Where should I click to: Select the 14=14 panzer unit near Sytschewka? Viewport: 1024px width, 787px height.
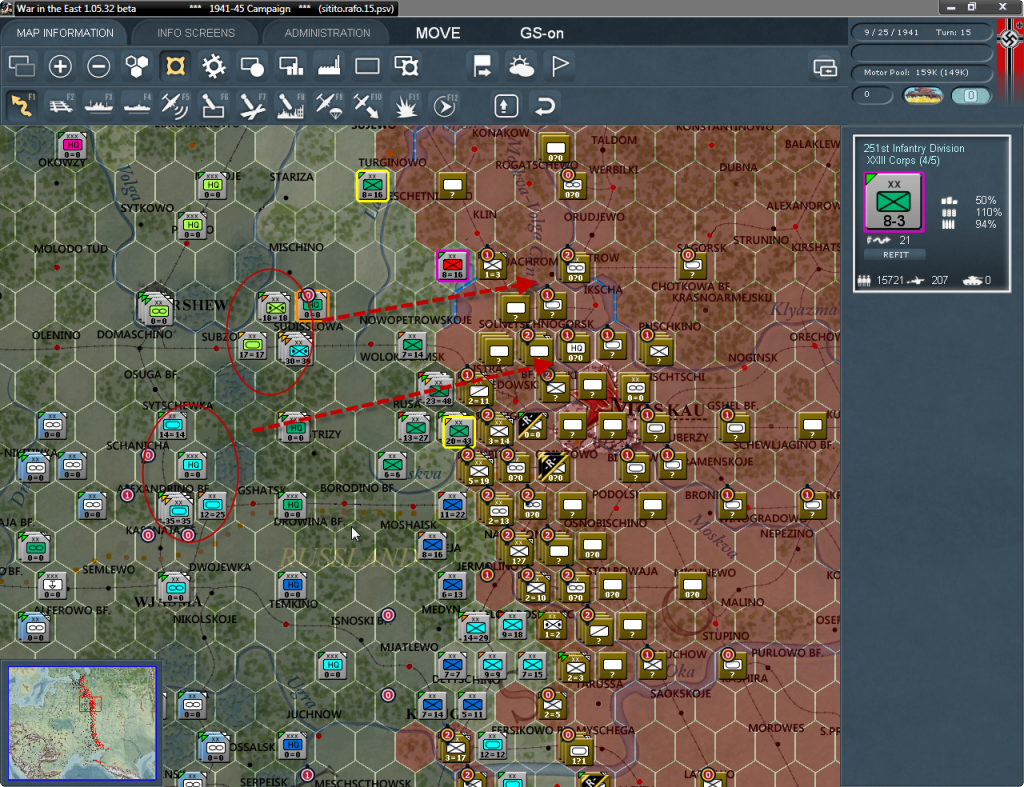click(172, 426)
